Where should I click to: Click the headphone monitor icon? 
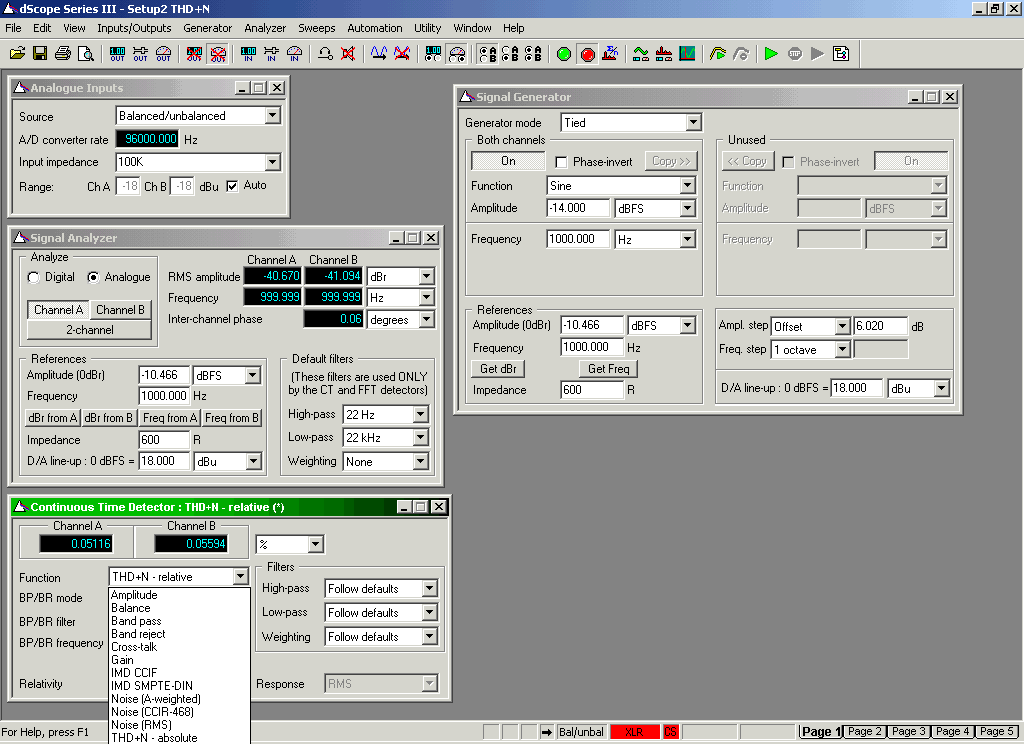coord(325,54)
